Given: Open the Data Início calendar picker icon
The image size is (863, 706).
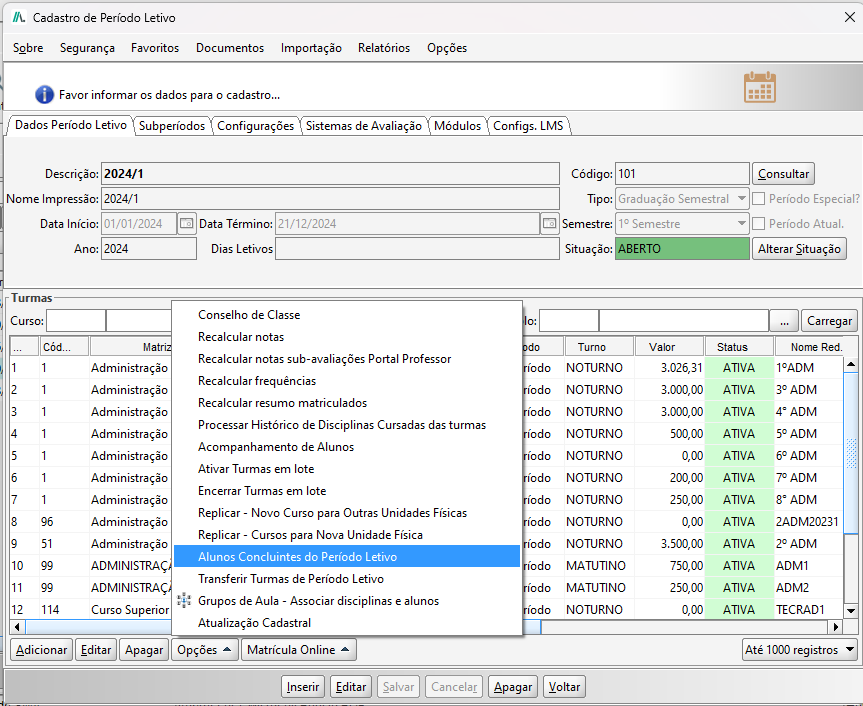Looking at the screenshot, I should 187,223.
